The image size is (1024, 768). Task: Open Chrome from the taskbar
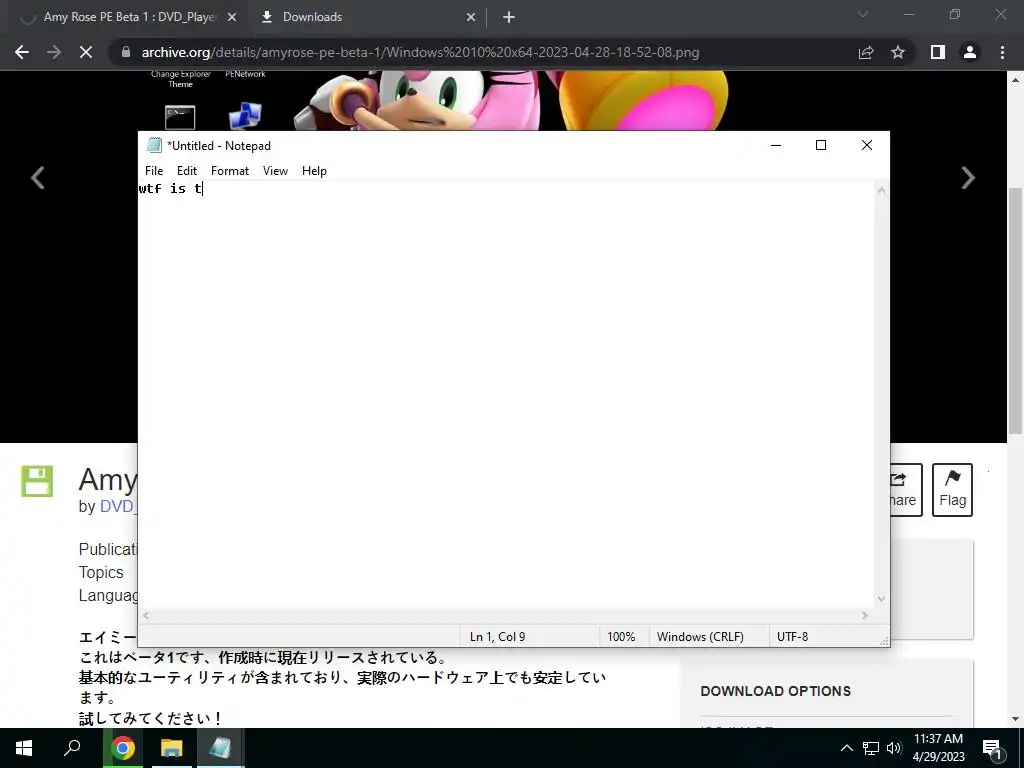123,748
